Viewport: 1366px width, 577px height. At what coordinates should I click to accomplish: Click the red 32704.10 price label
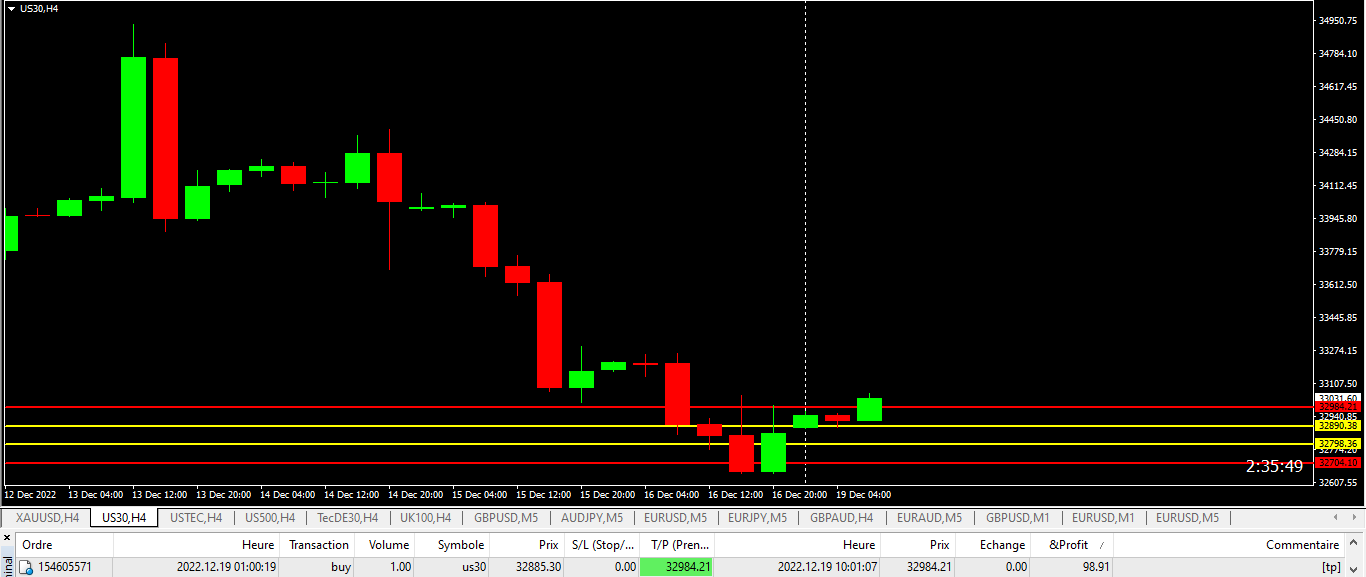click(1338, 463)
